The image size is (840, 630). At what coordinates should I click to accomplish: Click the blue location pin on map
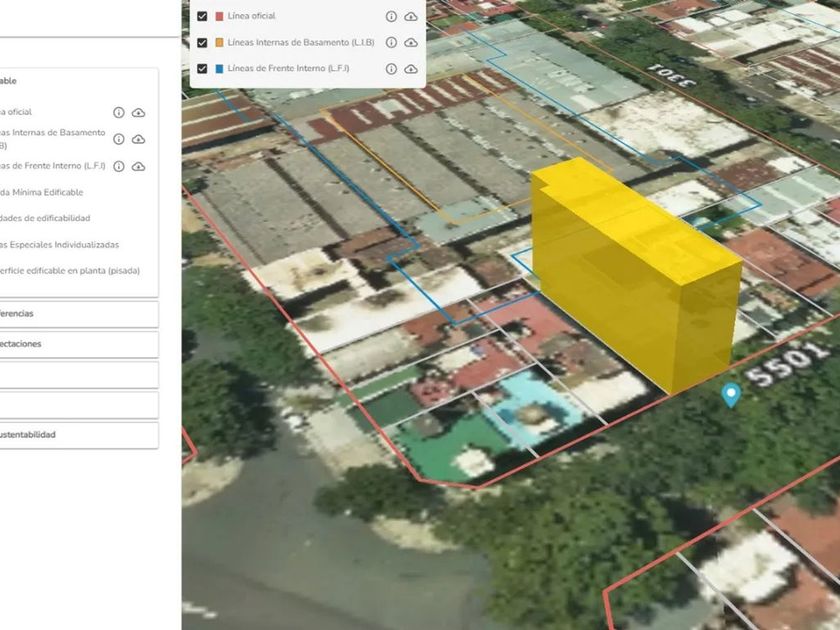coord(731,395)
